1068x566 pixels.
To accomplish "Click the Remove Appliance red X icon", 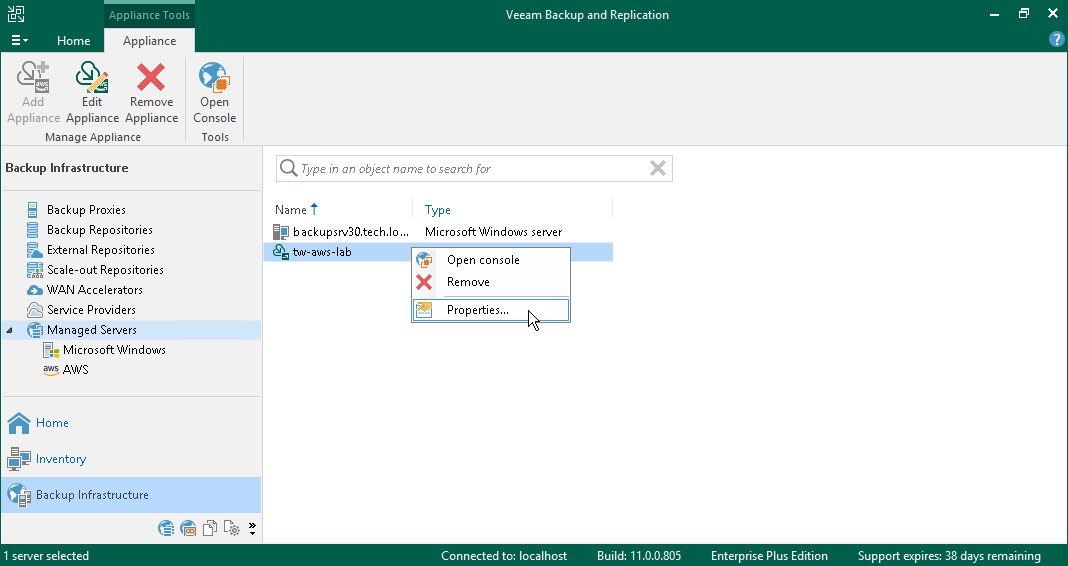I will click(x=151, y=78).
